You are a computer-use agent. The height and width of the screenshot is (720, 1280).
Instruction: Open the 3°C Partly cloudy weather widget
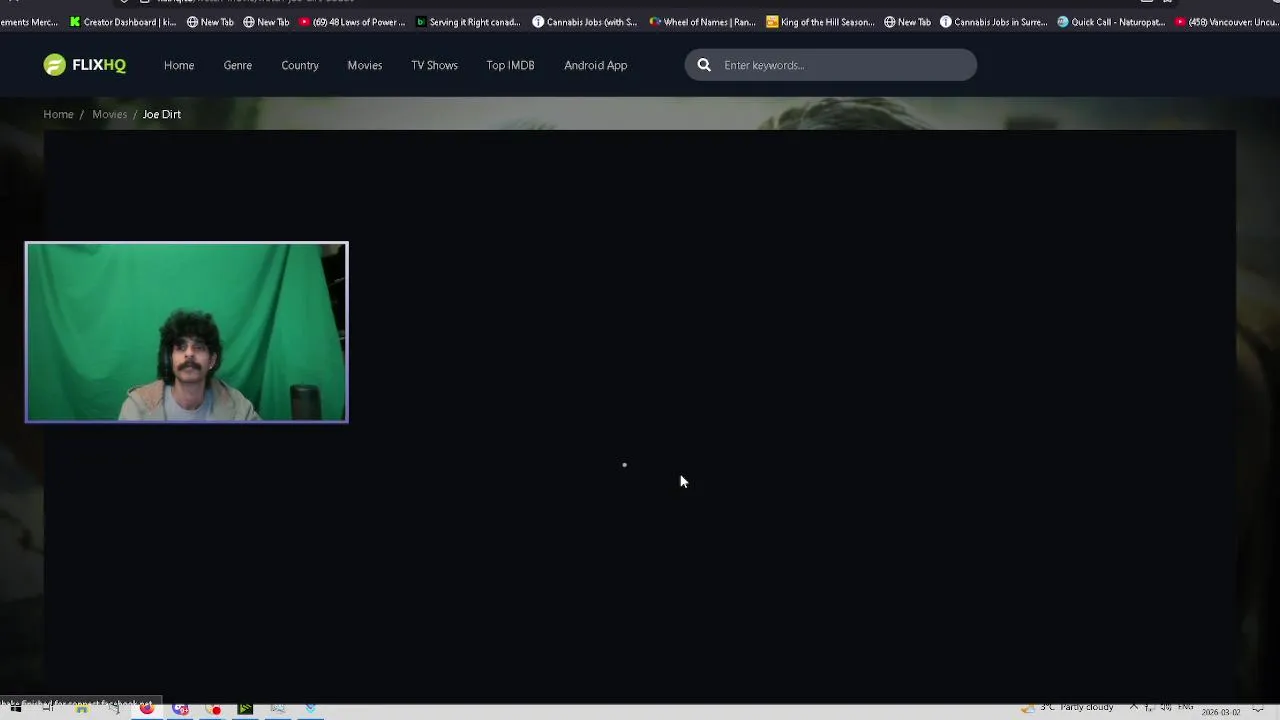[x=1068, y=708]
